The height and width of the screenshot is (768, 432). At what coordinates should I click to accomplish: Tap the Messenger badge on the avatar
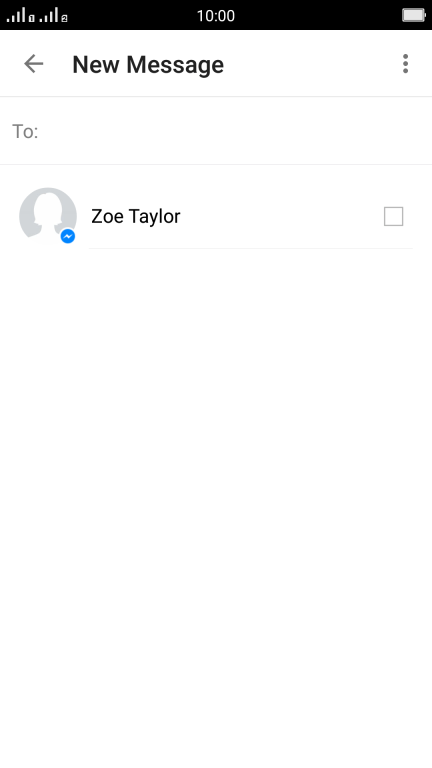point(68,237)
